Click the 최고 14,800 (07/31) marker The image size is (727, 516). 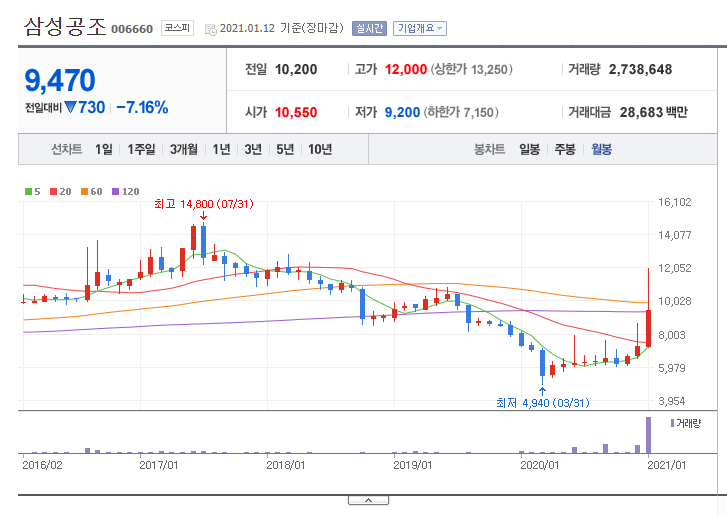(204, 204)
